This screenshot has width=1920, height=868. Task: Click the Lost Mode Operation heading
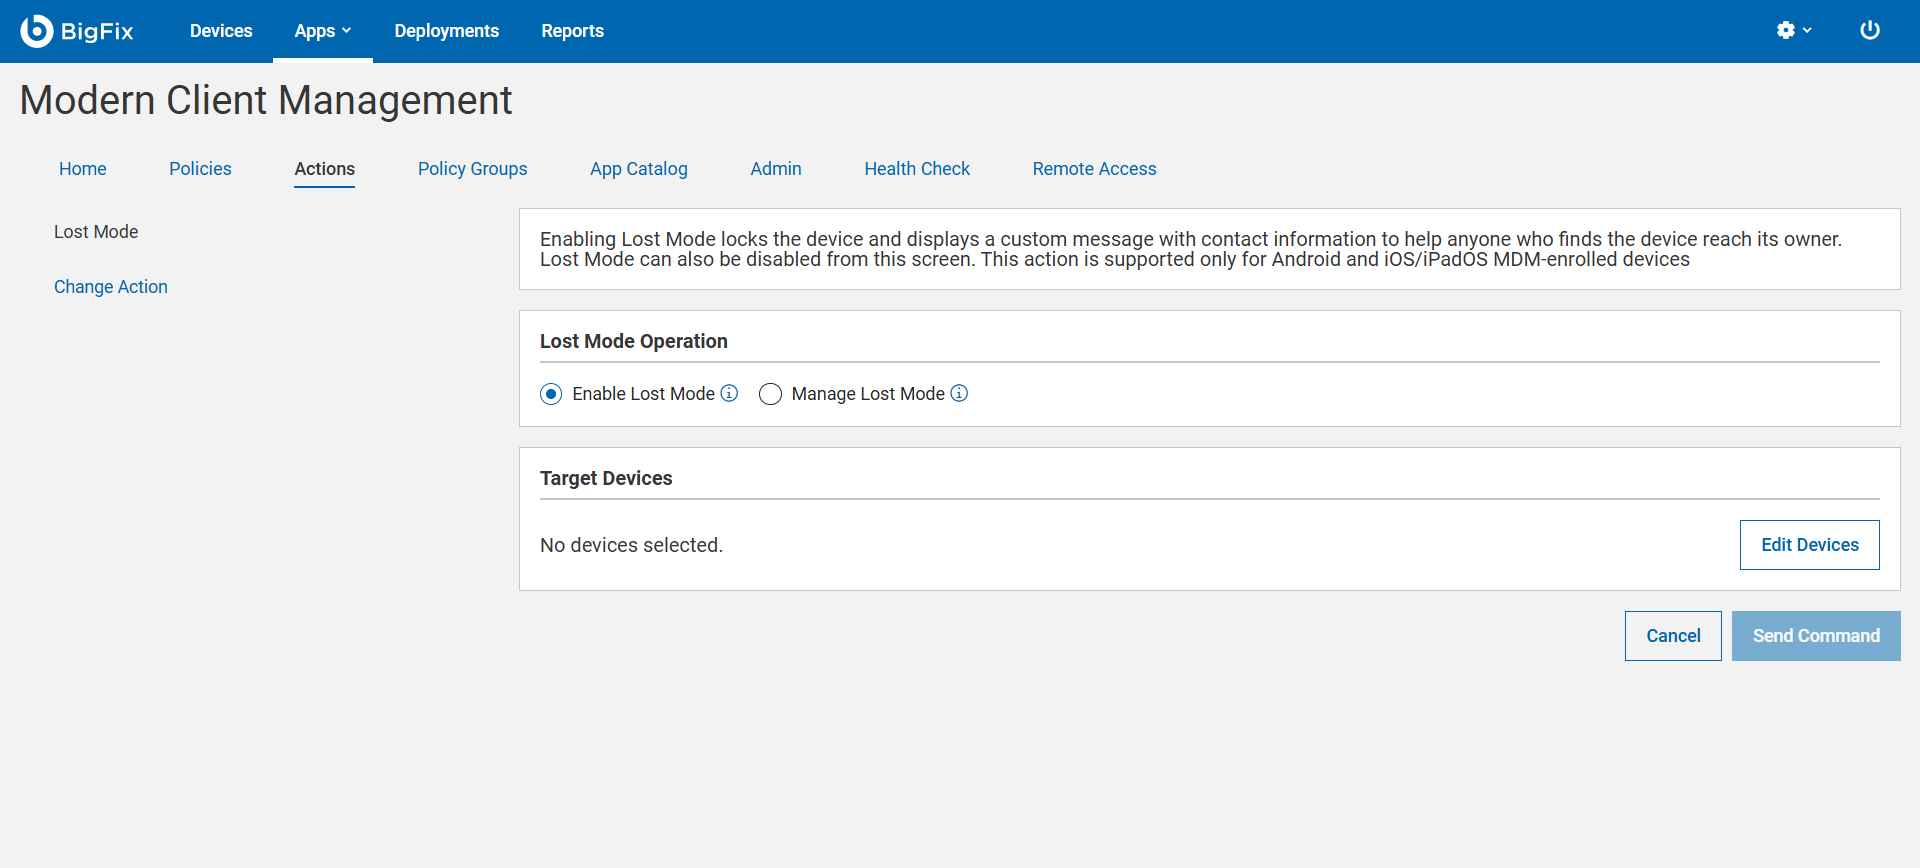coord(634,341)
